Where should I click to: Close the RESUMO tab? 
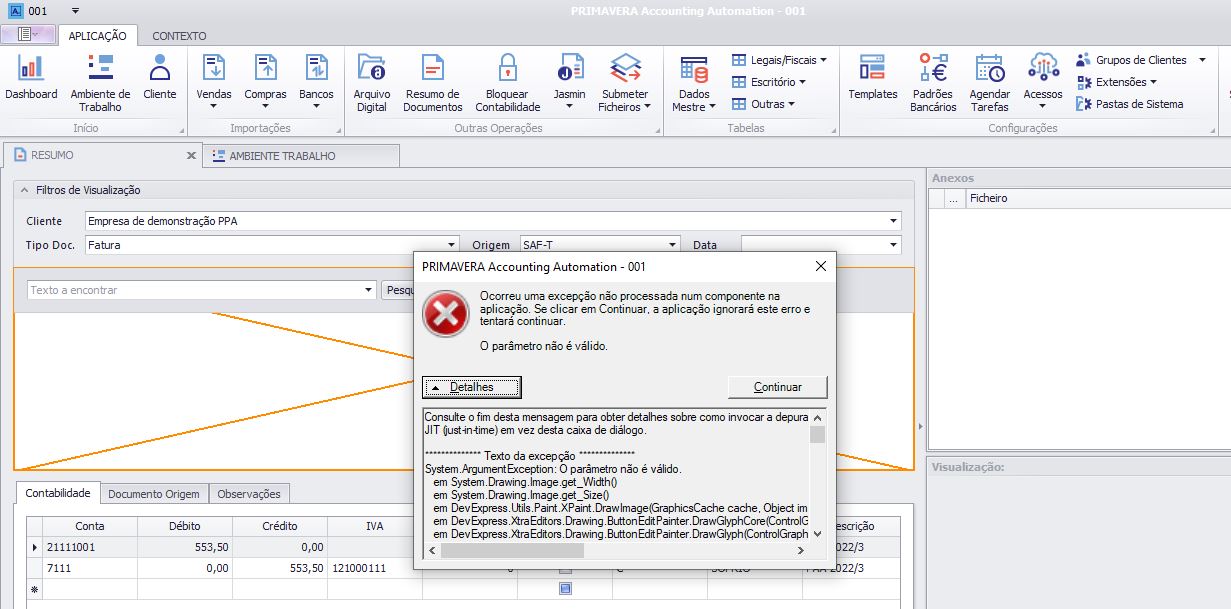[191, 155]
